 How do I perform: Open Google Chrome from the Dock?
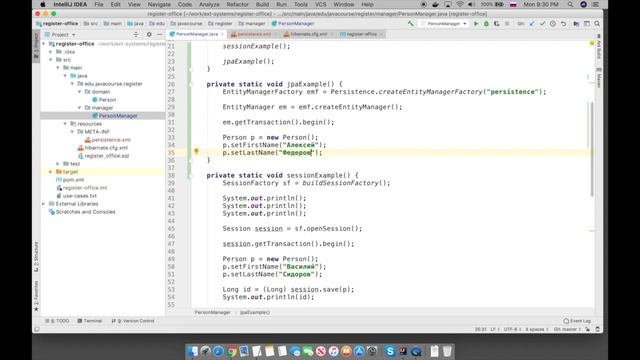(x=231, y=351)
